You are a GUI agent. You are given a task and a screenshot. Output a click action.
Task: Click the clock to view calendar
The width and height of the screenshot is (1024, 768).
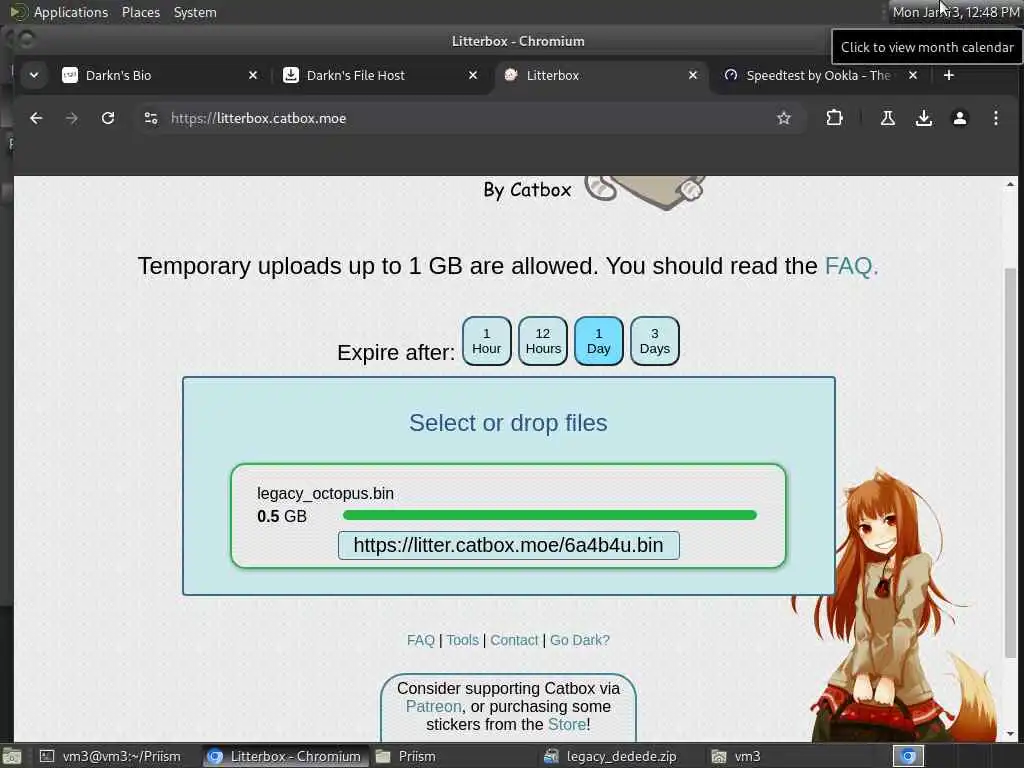(955, 12)
